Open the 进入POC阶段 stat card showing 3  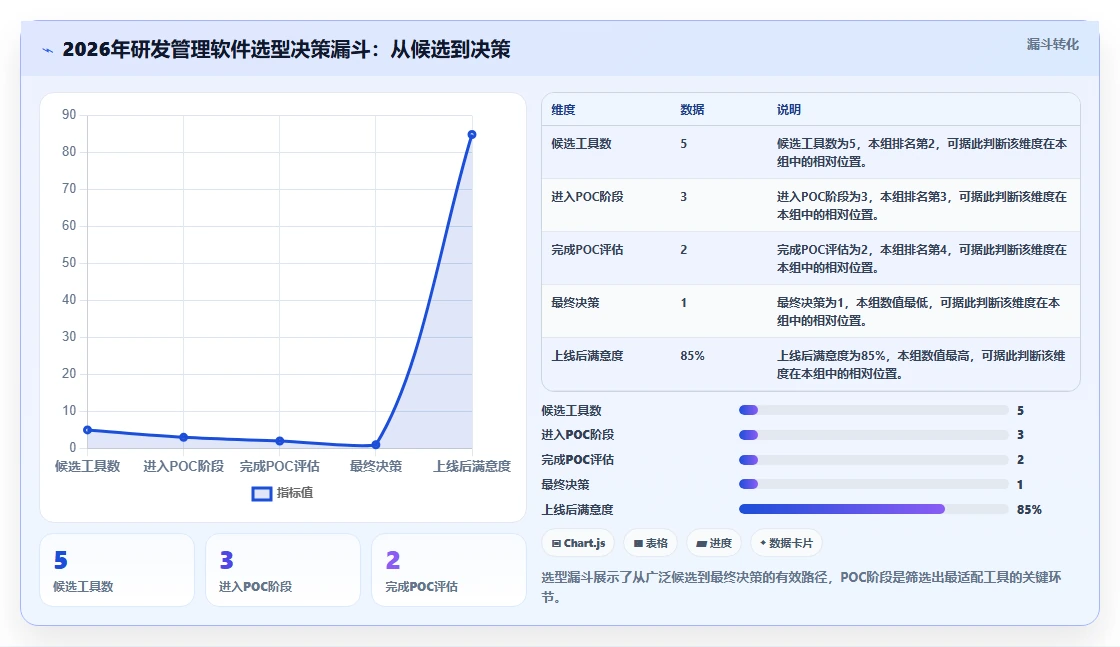click(x=283, y=570)
